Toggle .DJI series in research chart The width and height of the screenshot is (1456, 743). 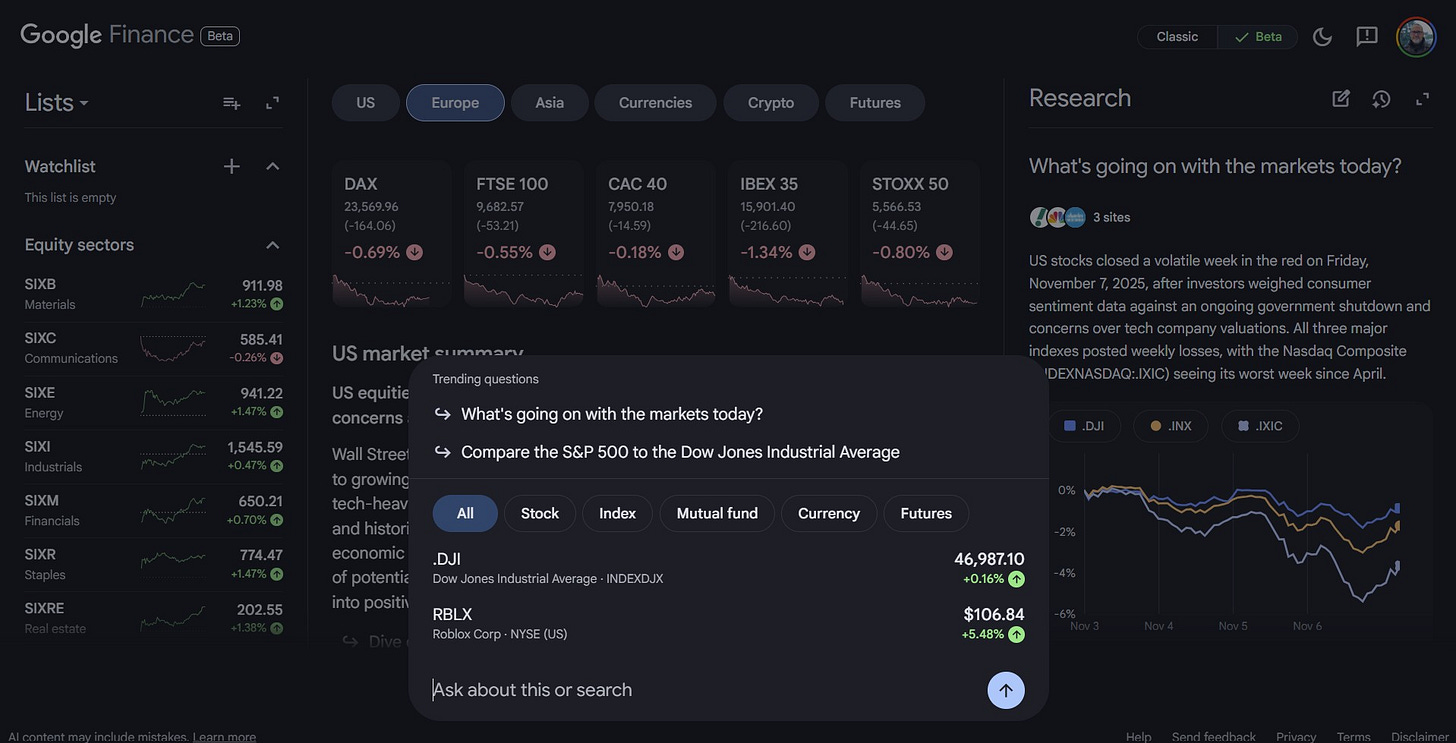[1083, 426]
